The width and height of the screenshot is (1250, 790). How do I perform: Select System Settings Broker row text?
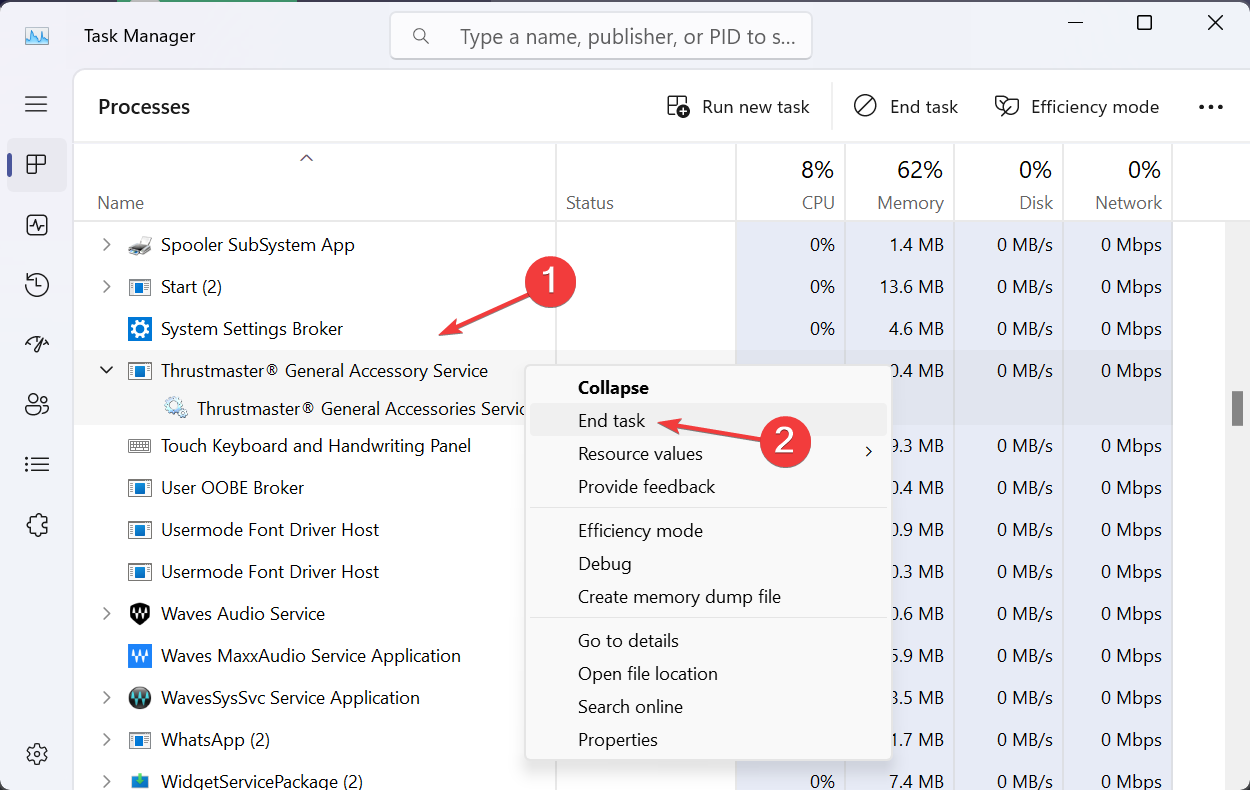(252, 329)
